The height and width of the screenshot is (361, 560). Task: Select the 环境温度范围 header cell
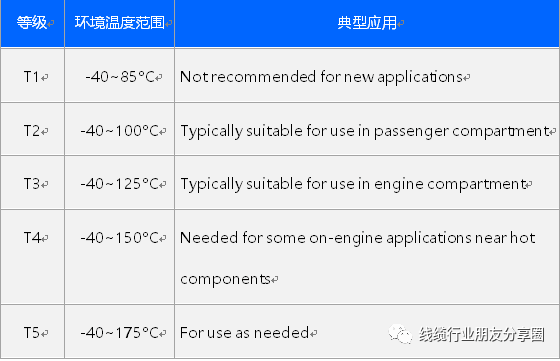120,23
